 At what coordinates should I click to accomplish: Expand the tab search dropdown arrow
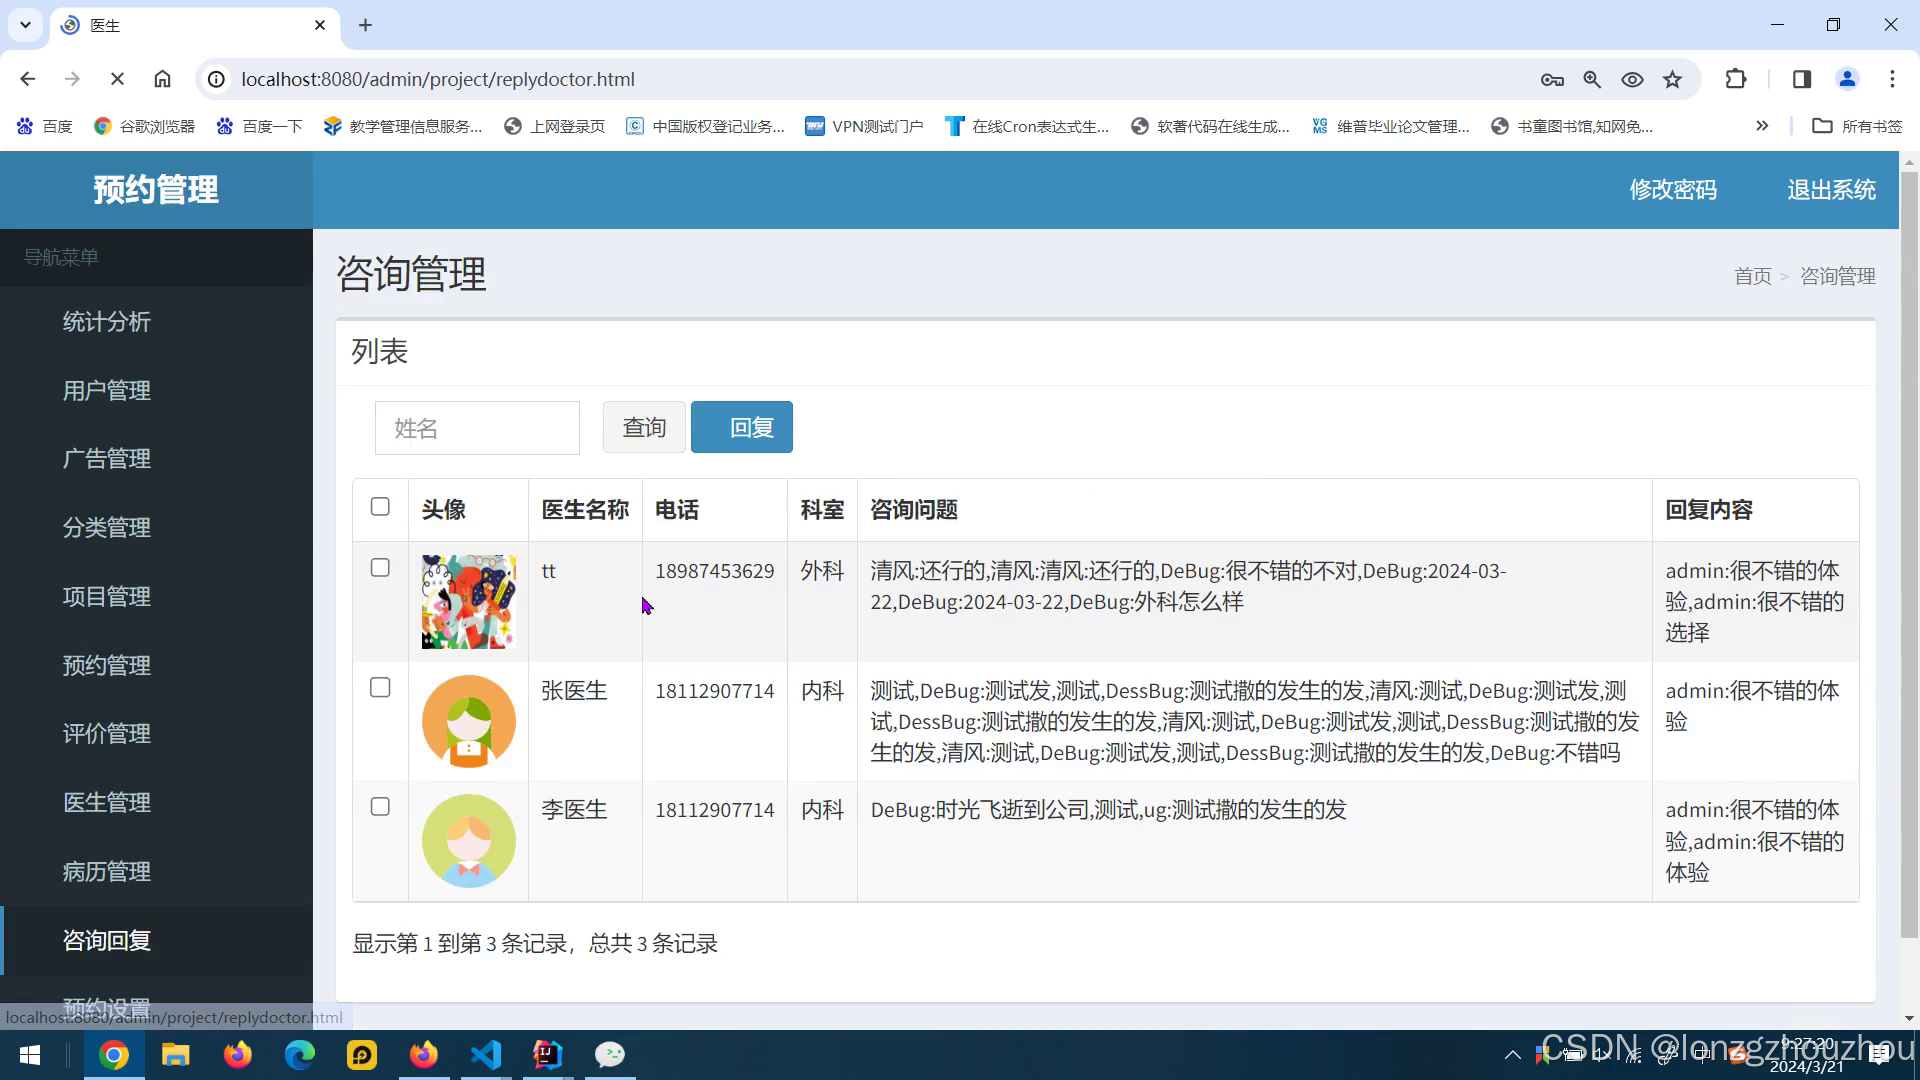point(25,25)
